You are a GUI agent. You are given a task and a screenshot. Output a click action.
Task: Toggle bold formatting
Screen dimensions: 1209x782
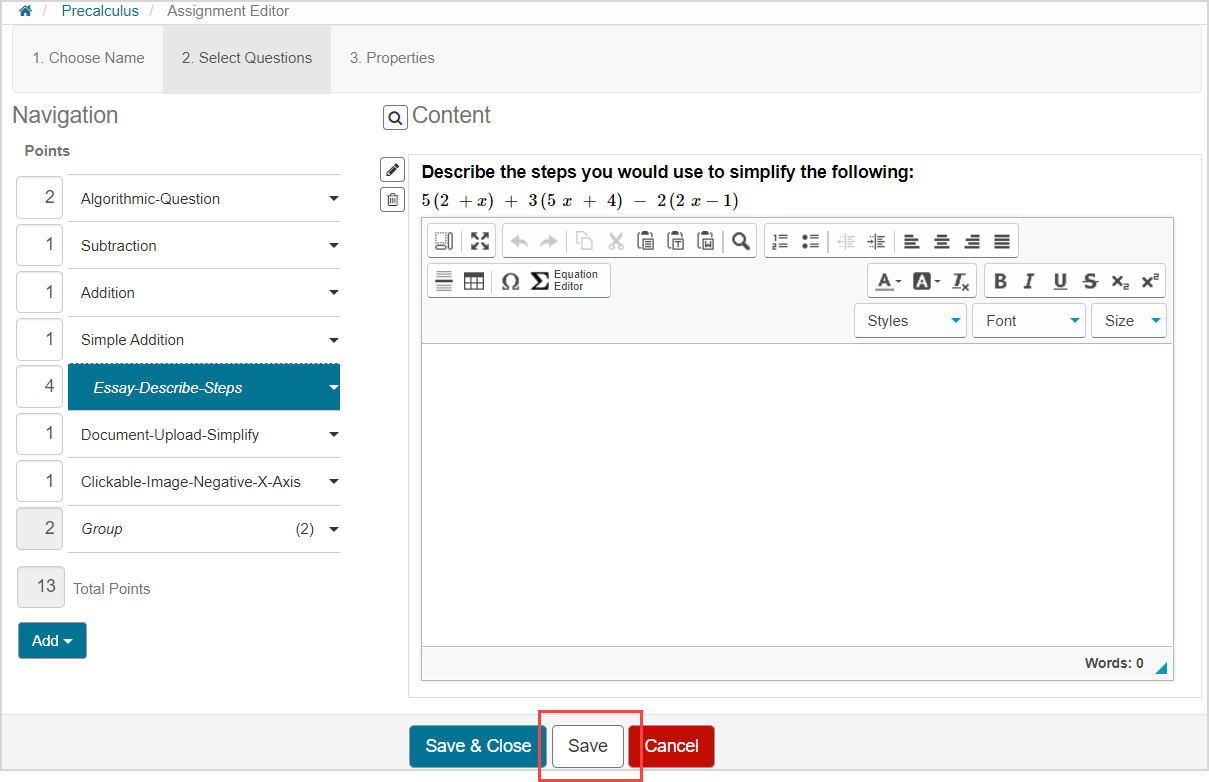point(1000,281)
